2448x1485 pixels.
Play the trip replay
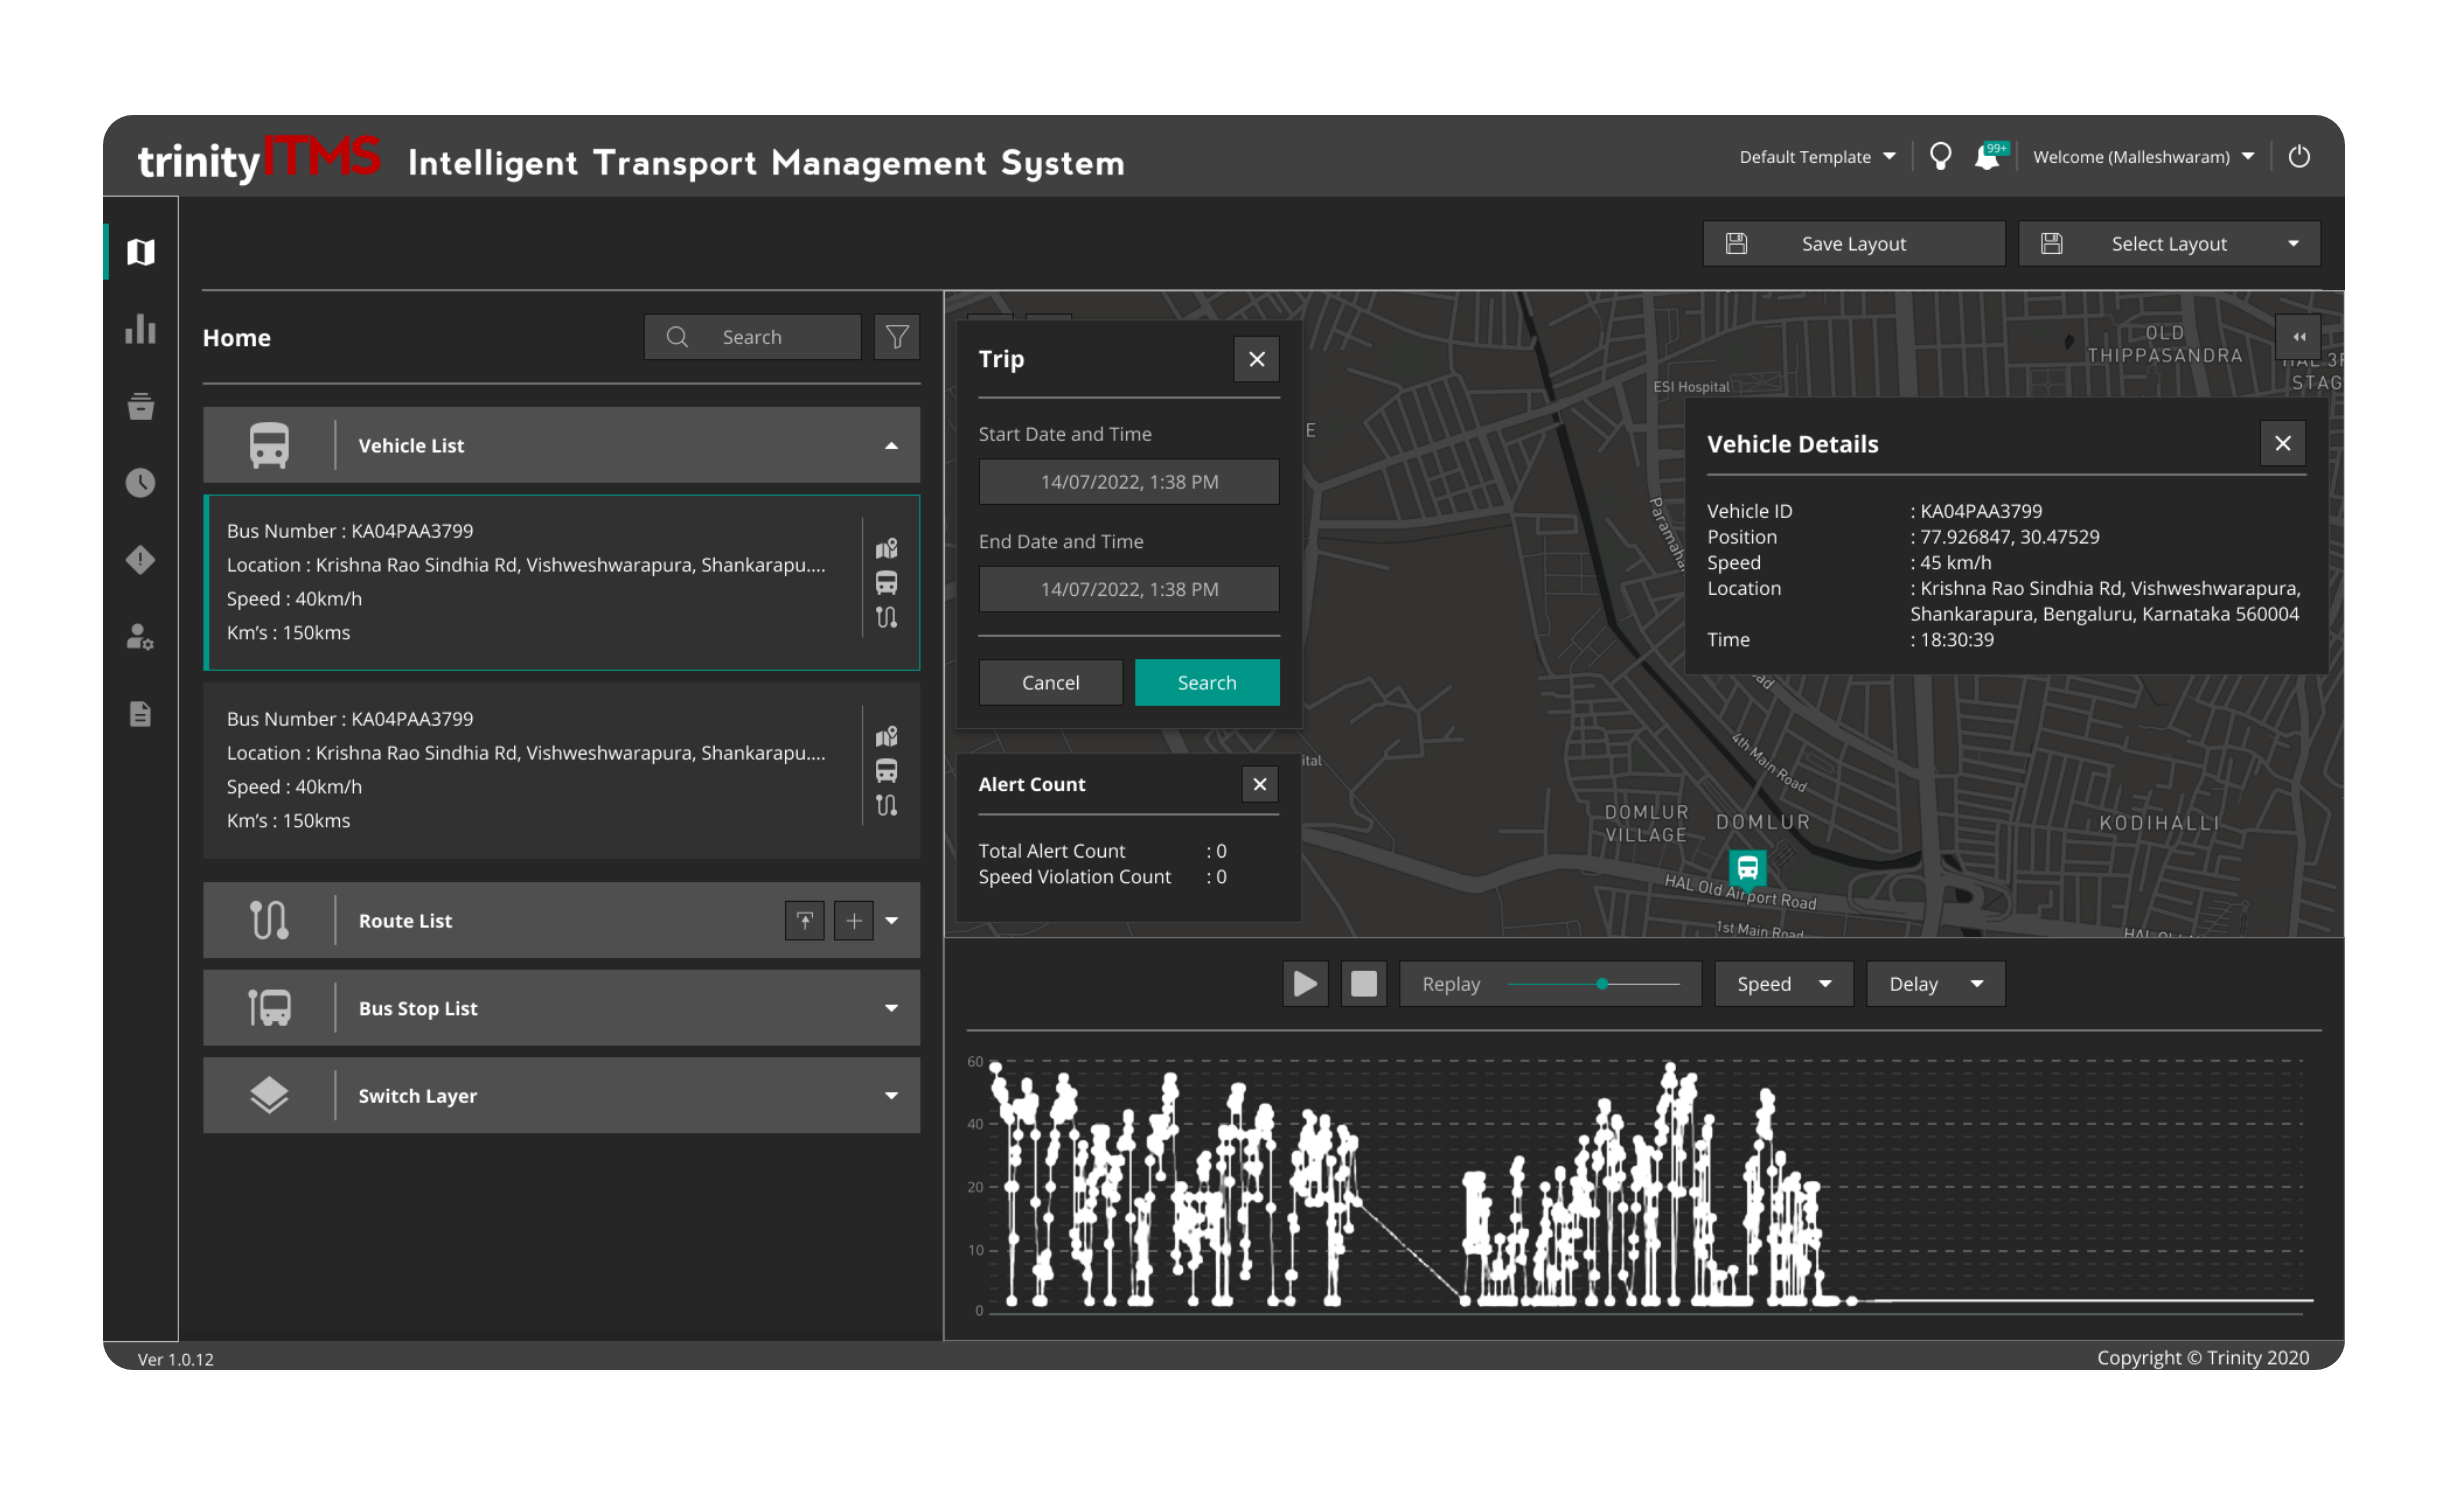1306,984
